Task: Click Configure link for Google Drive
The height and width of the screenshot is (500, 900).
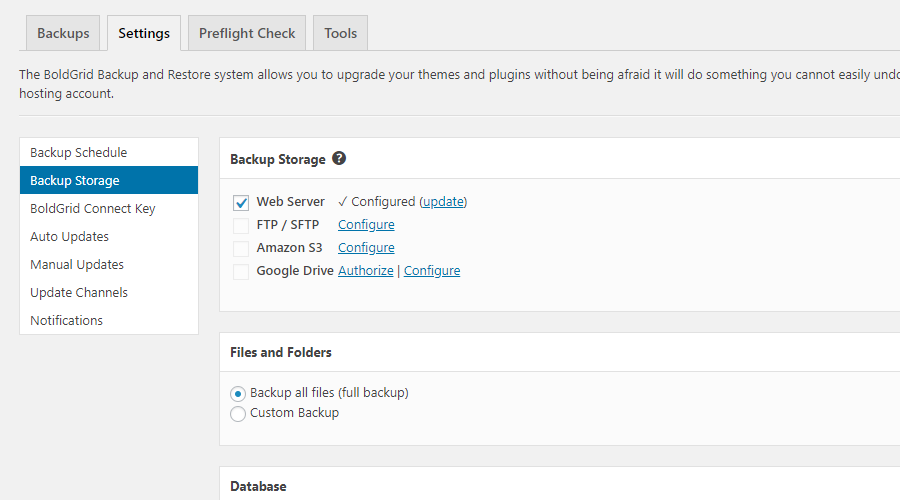Action: tap(432, 270)
